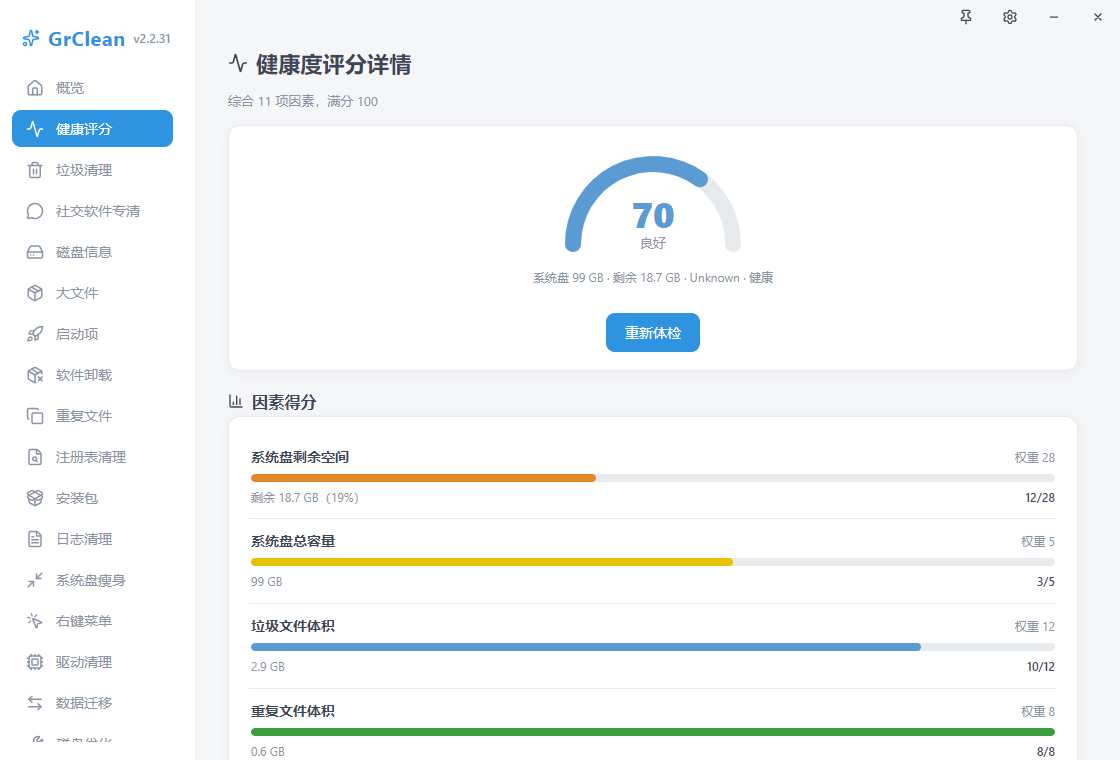Open 数据迁移
This screenshot has width=1120, height=760.
tap(92, 703)
